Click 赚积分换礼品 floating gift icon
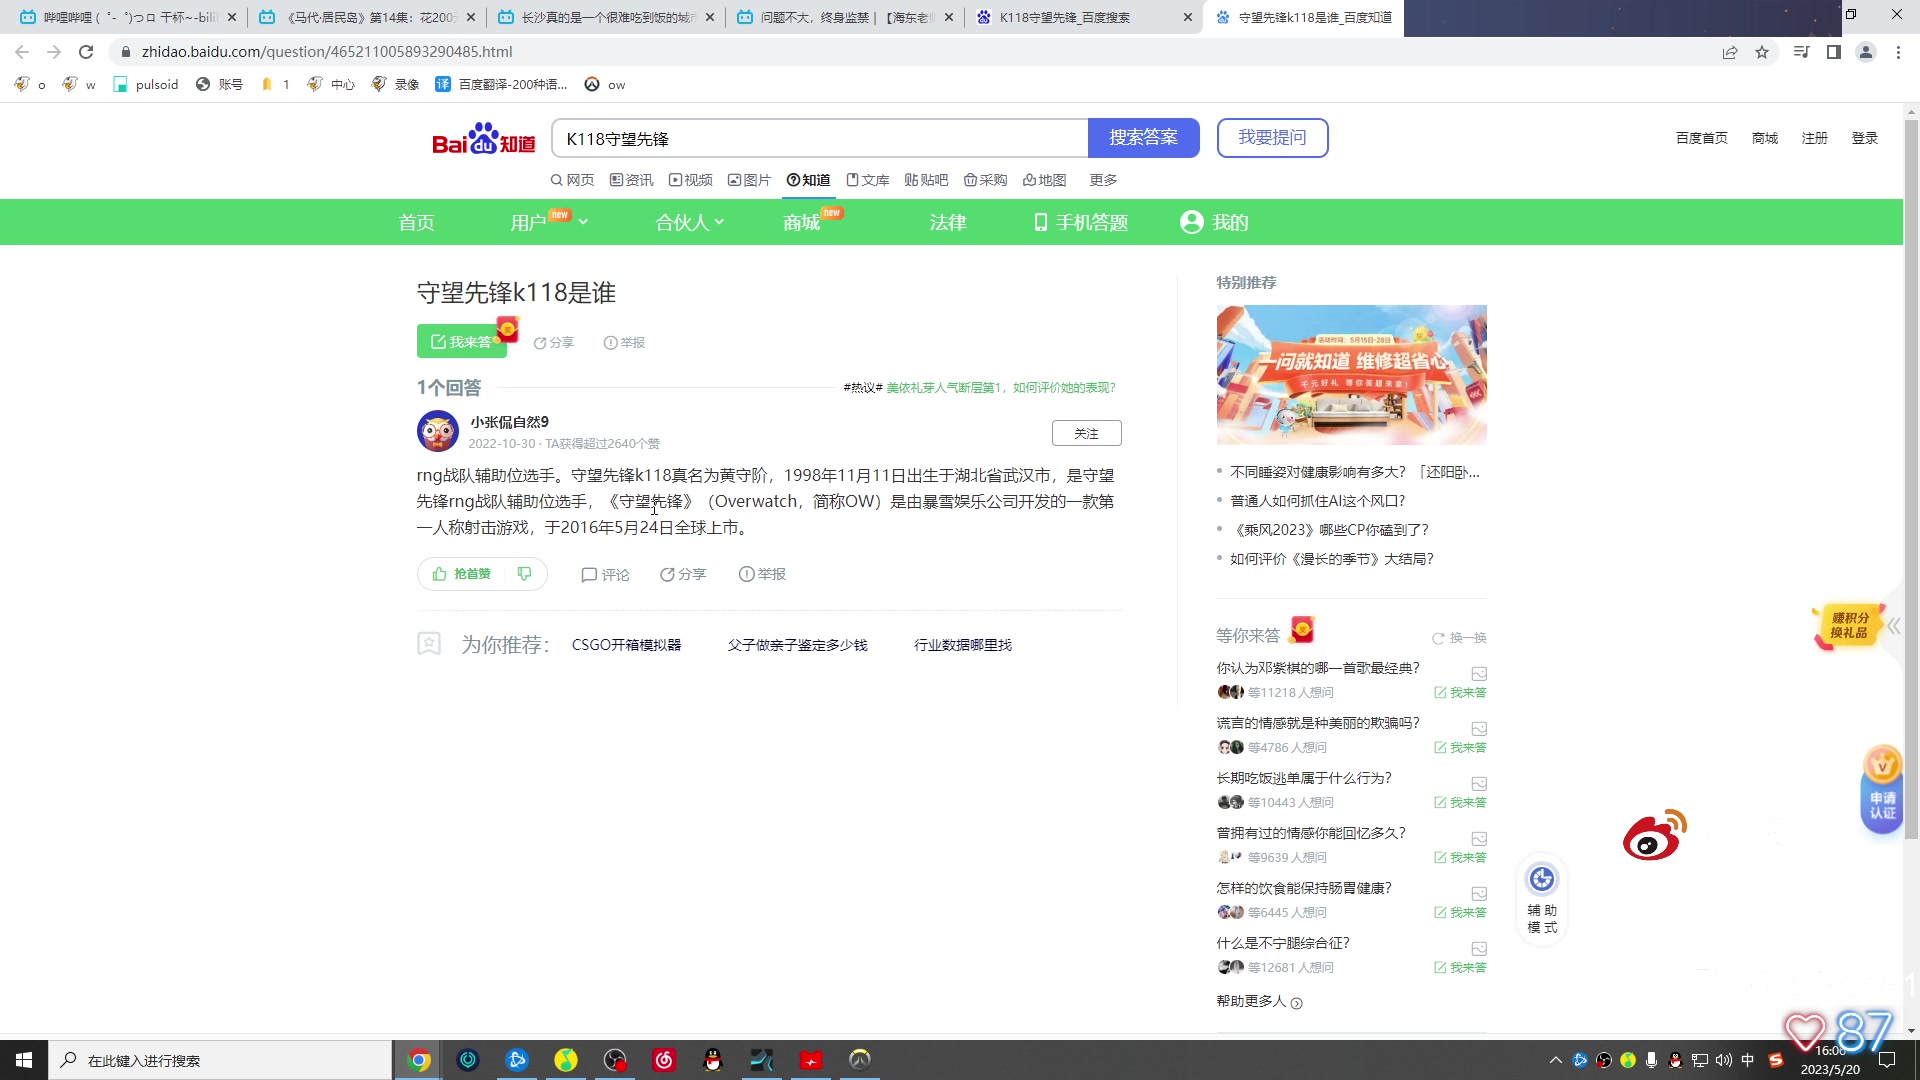The width and height of the screenshot is (1920, 1080). click(x=1848, y=626)
